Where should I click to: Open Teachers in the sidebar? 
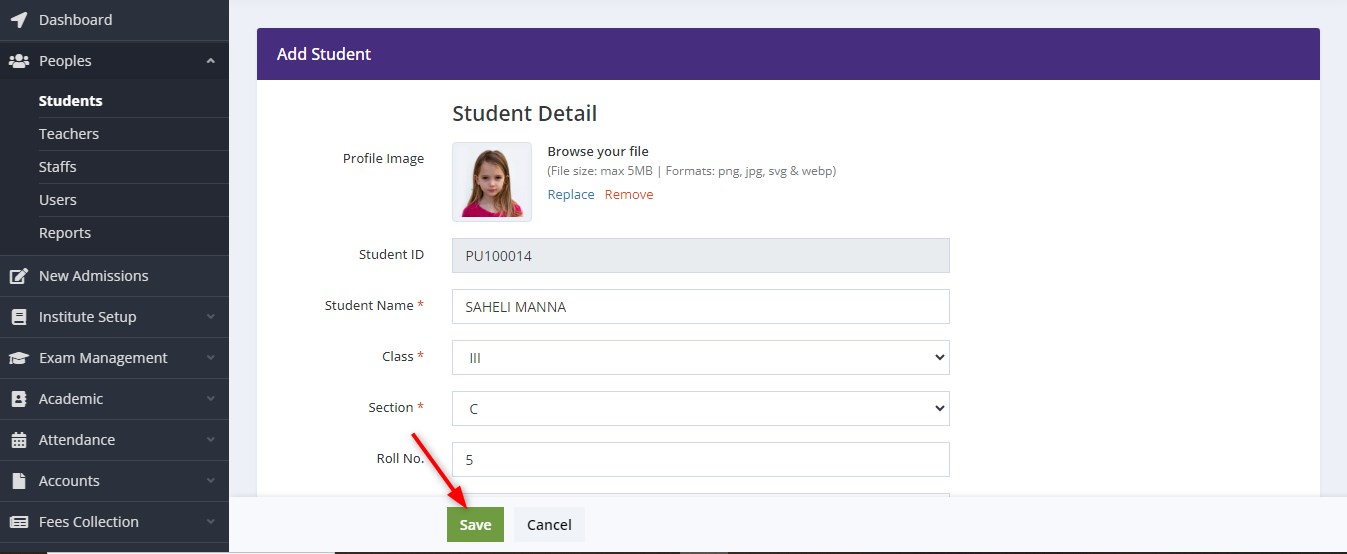pos(69,134)
